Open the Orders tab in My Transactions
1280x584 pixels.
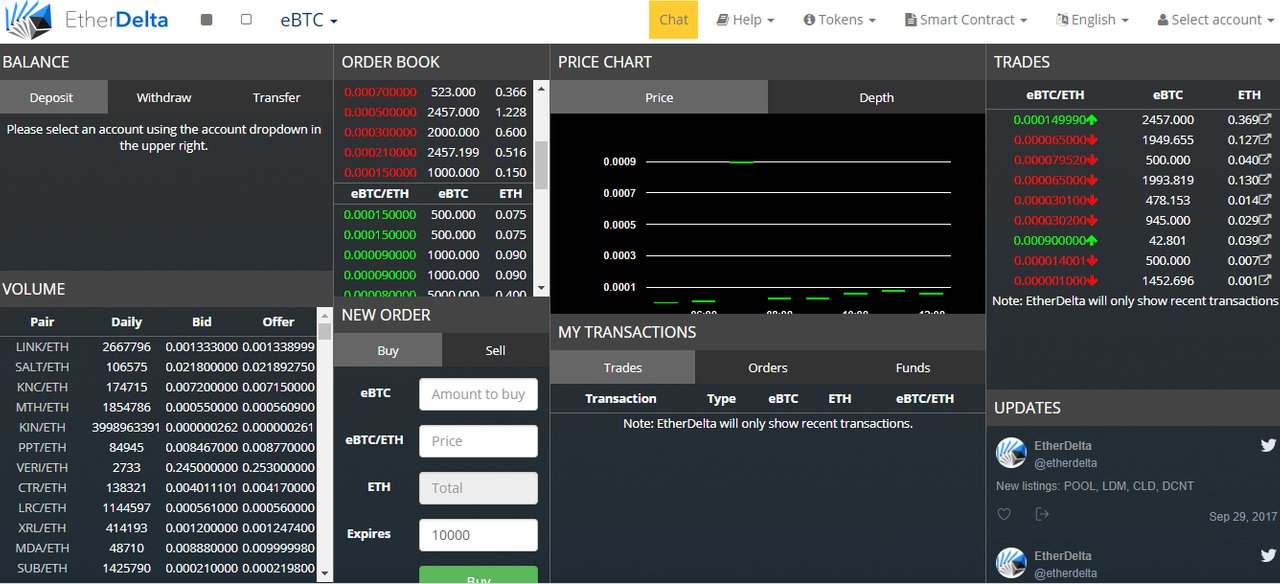click(768, 367)
